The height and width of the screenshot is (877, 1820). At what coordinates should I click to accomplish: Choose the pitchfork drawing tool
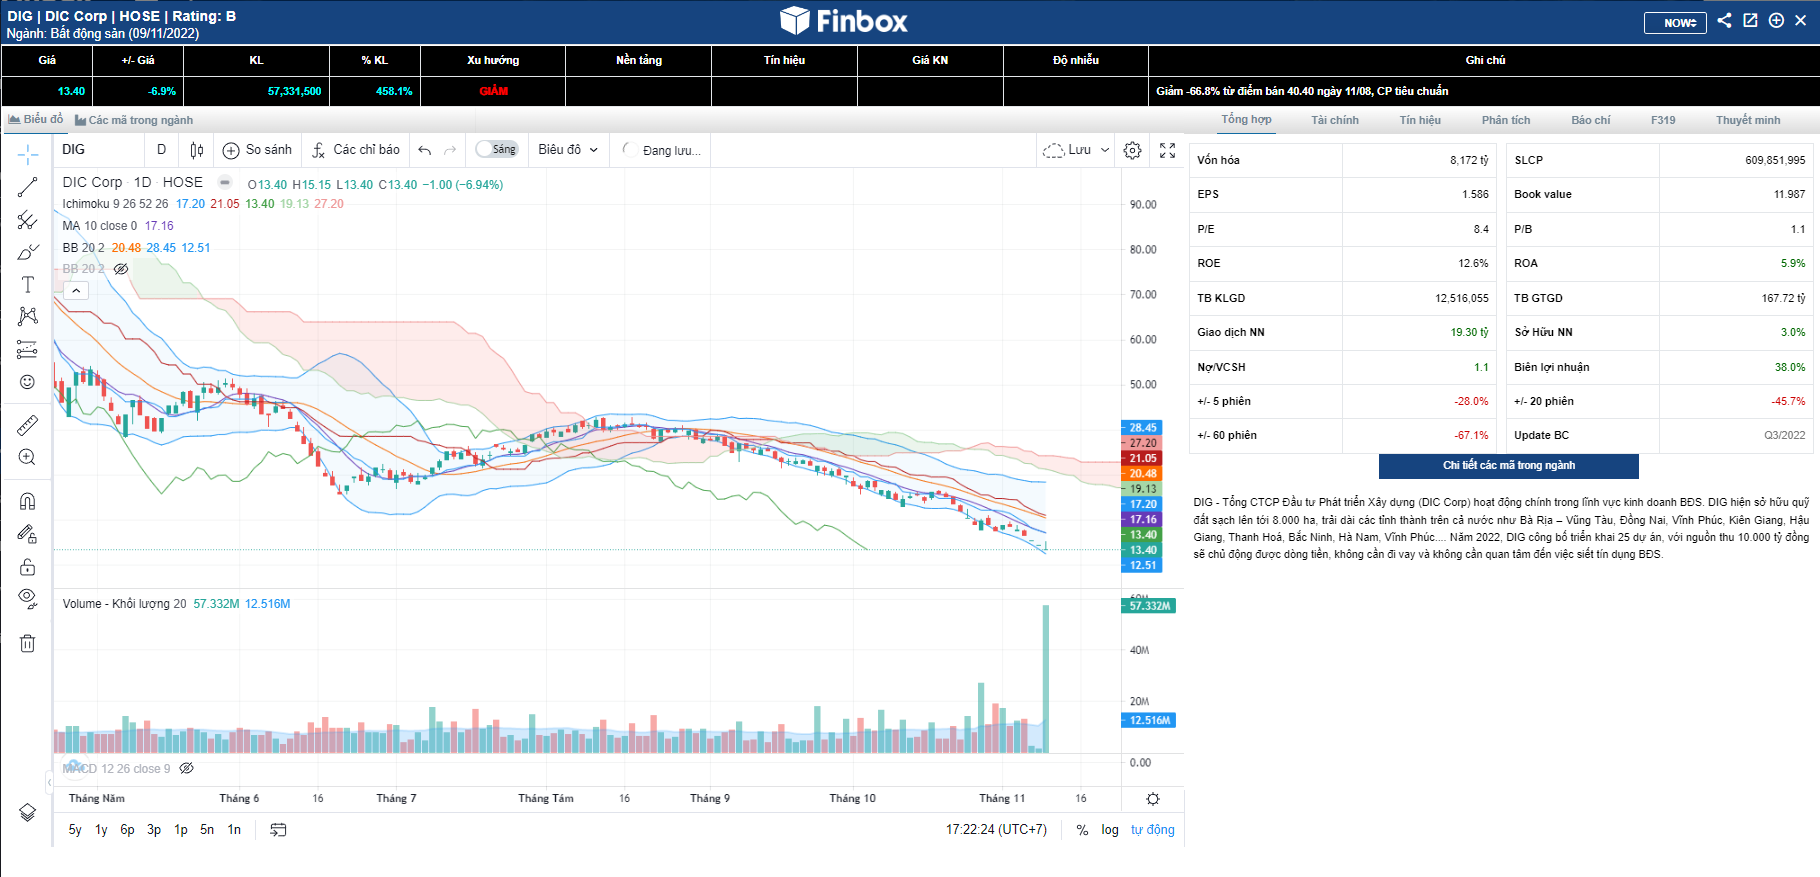(x=28, y=220)
